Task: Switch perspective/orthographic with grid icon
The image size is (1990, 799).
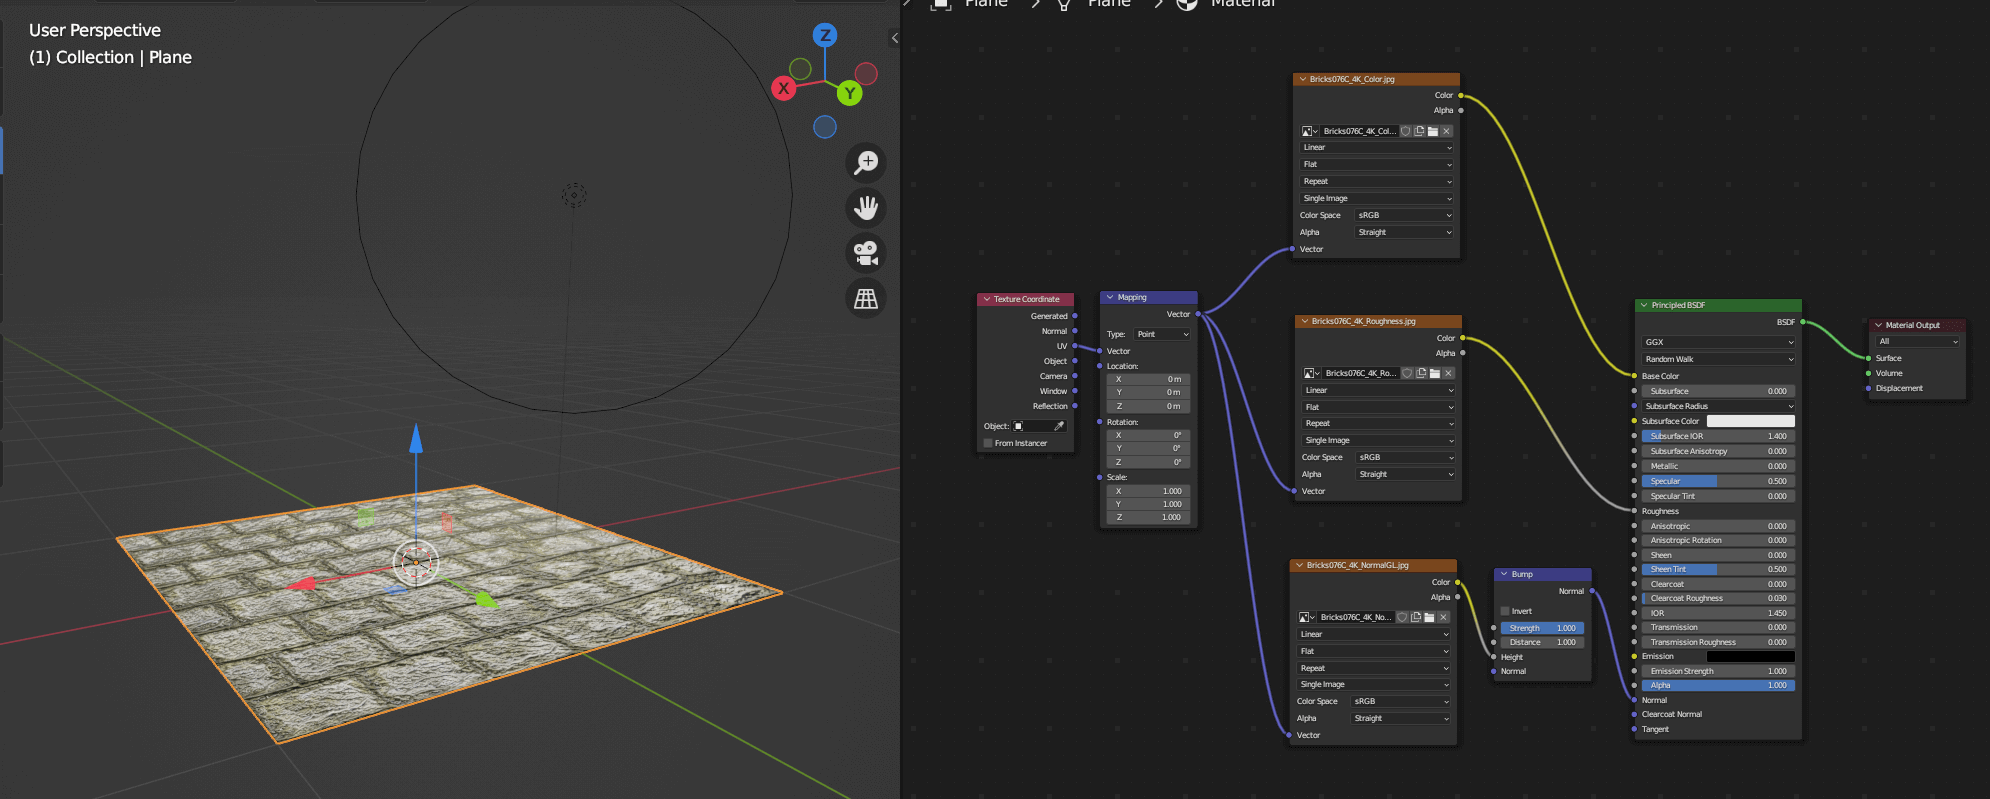Action: [866, 298]
